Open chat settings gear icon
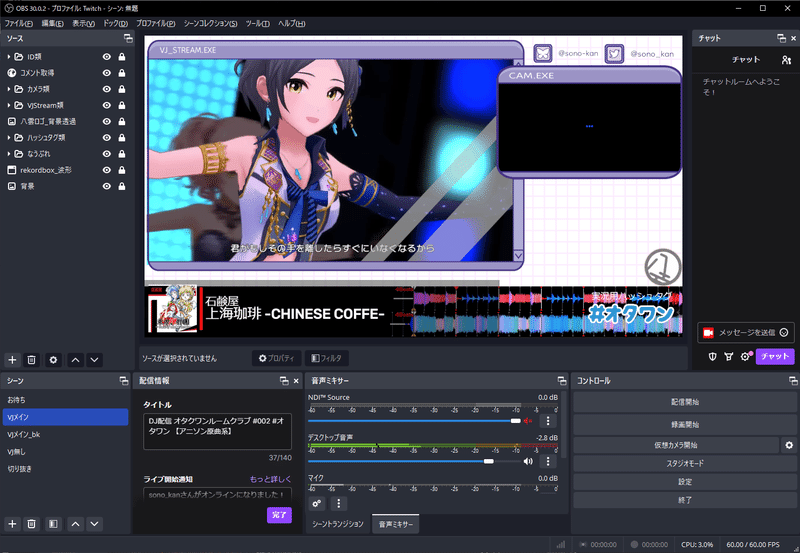Viewport: 800px width, 553px height. pos(745,357)
